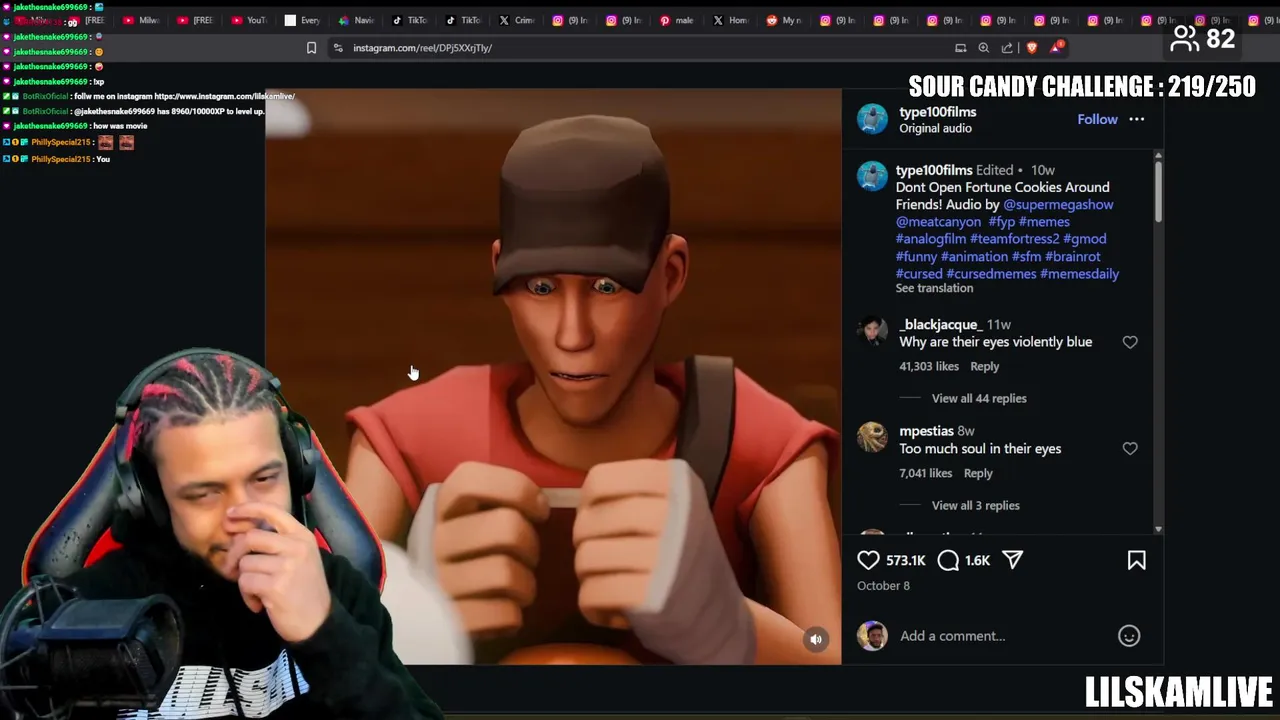Open the #teamfortress2 hashtag
Image resolution: width=1280 pixels, height=720 pixels.
(x=1014, y=239)
